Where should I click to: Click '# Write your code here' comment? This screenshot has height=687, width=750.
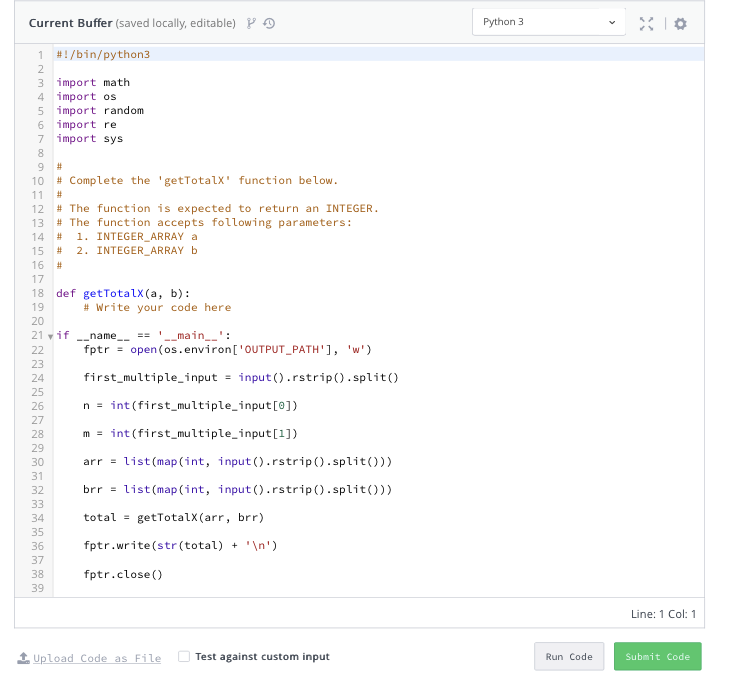point(157,307)
